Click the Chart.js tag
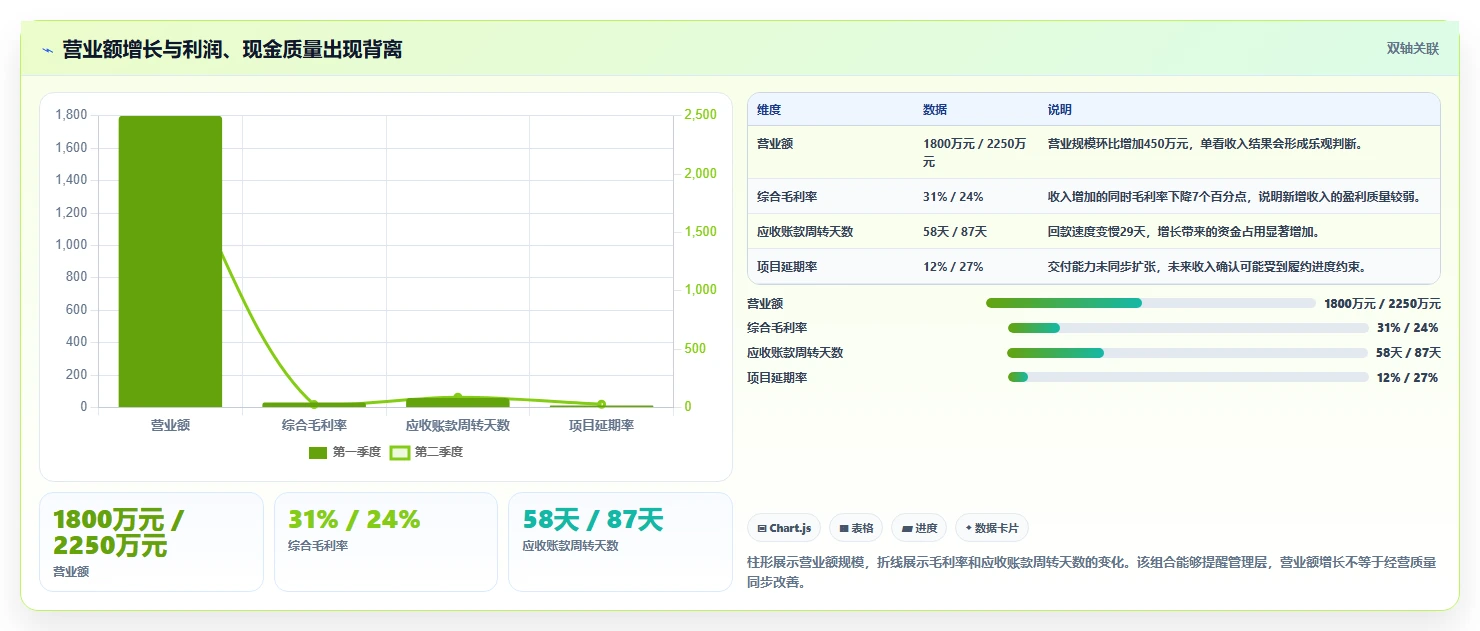The width and height of the screenshot is (1480, 631). click(784, 528)
